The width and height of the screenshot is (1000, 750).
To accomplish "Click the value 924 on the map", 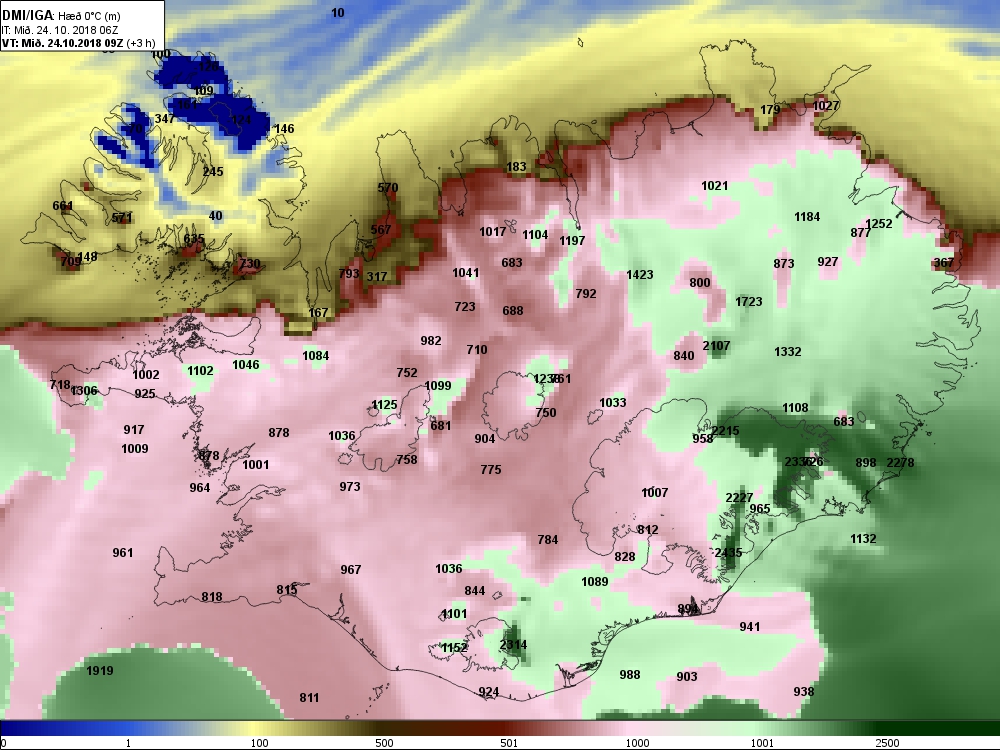I will (489, 691).
